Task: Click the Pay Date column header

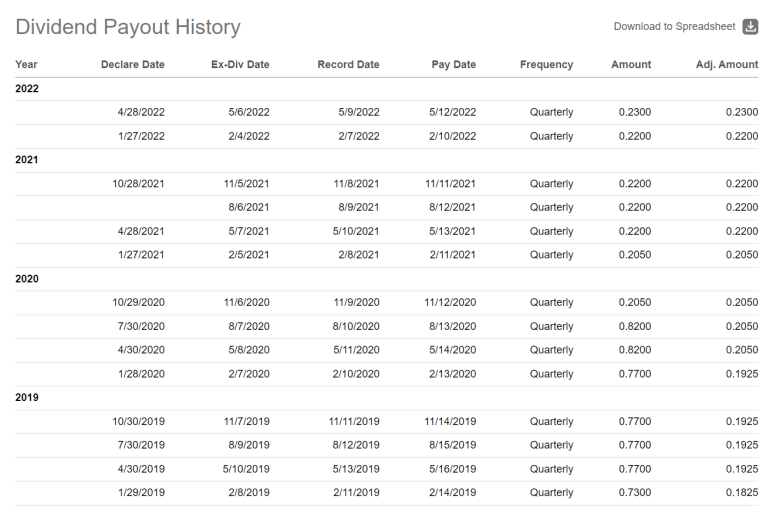Action: (454, 65)
